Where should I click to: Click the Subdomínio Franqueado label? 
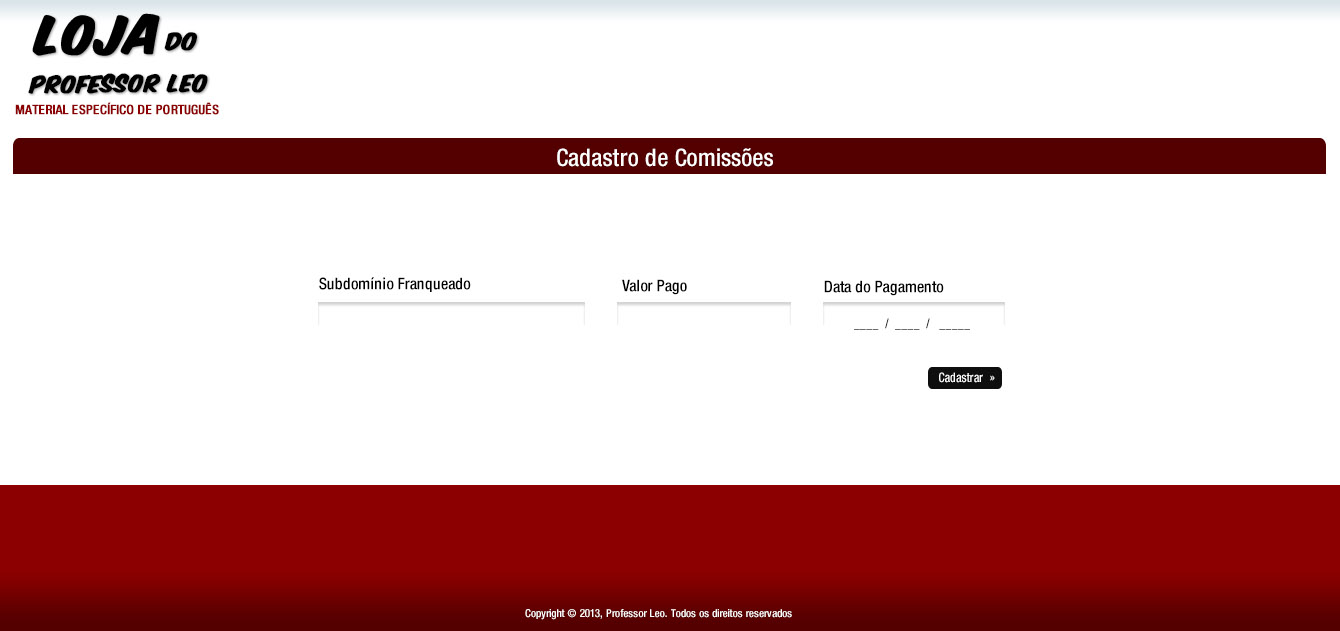(394, 284)
